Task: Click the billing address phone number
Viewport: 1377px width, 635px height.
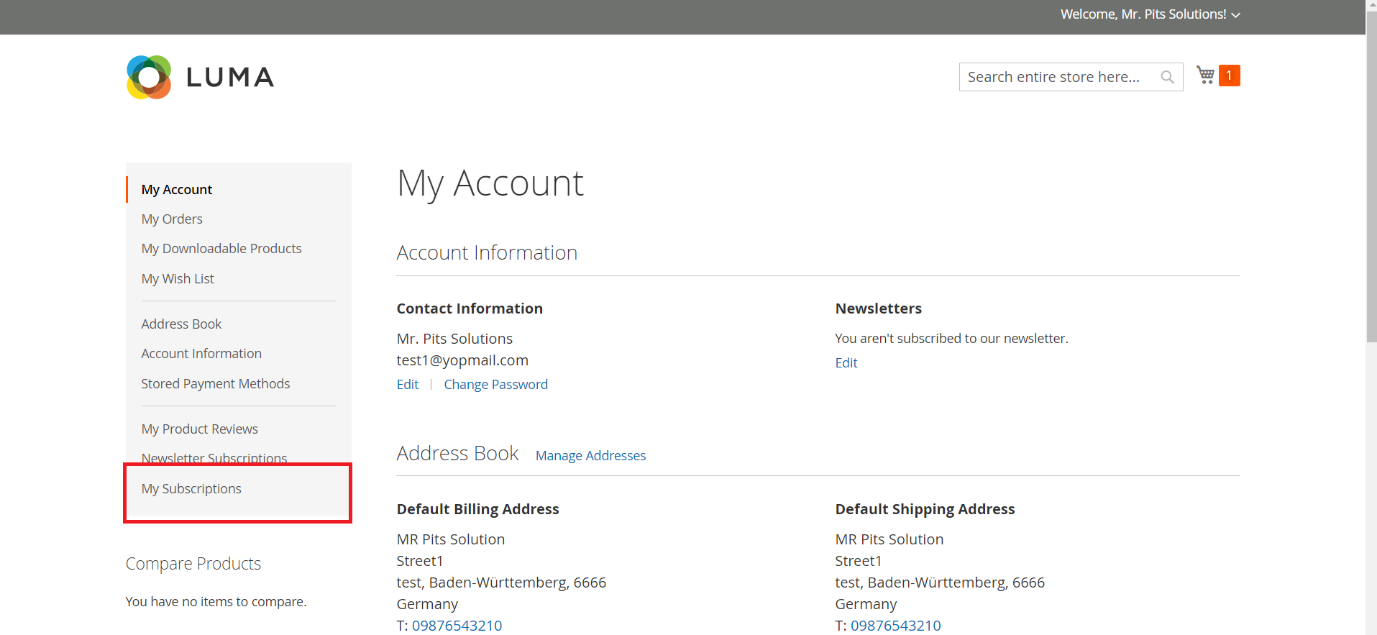Action: click(456, 625)
